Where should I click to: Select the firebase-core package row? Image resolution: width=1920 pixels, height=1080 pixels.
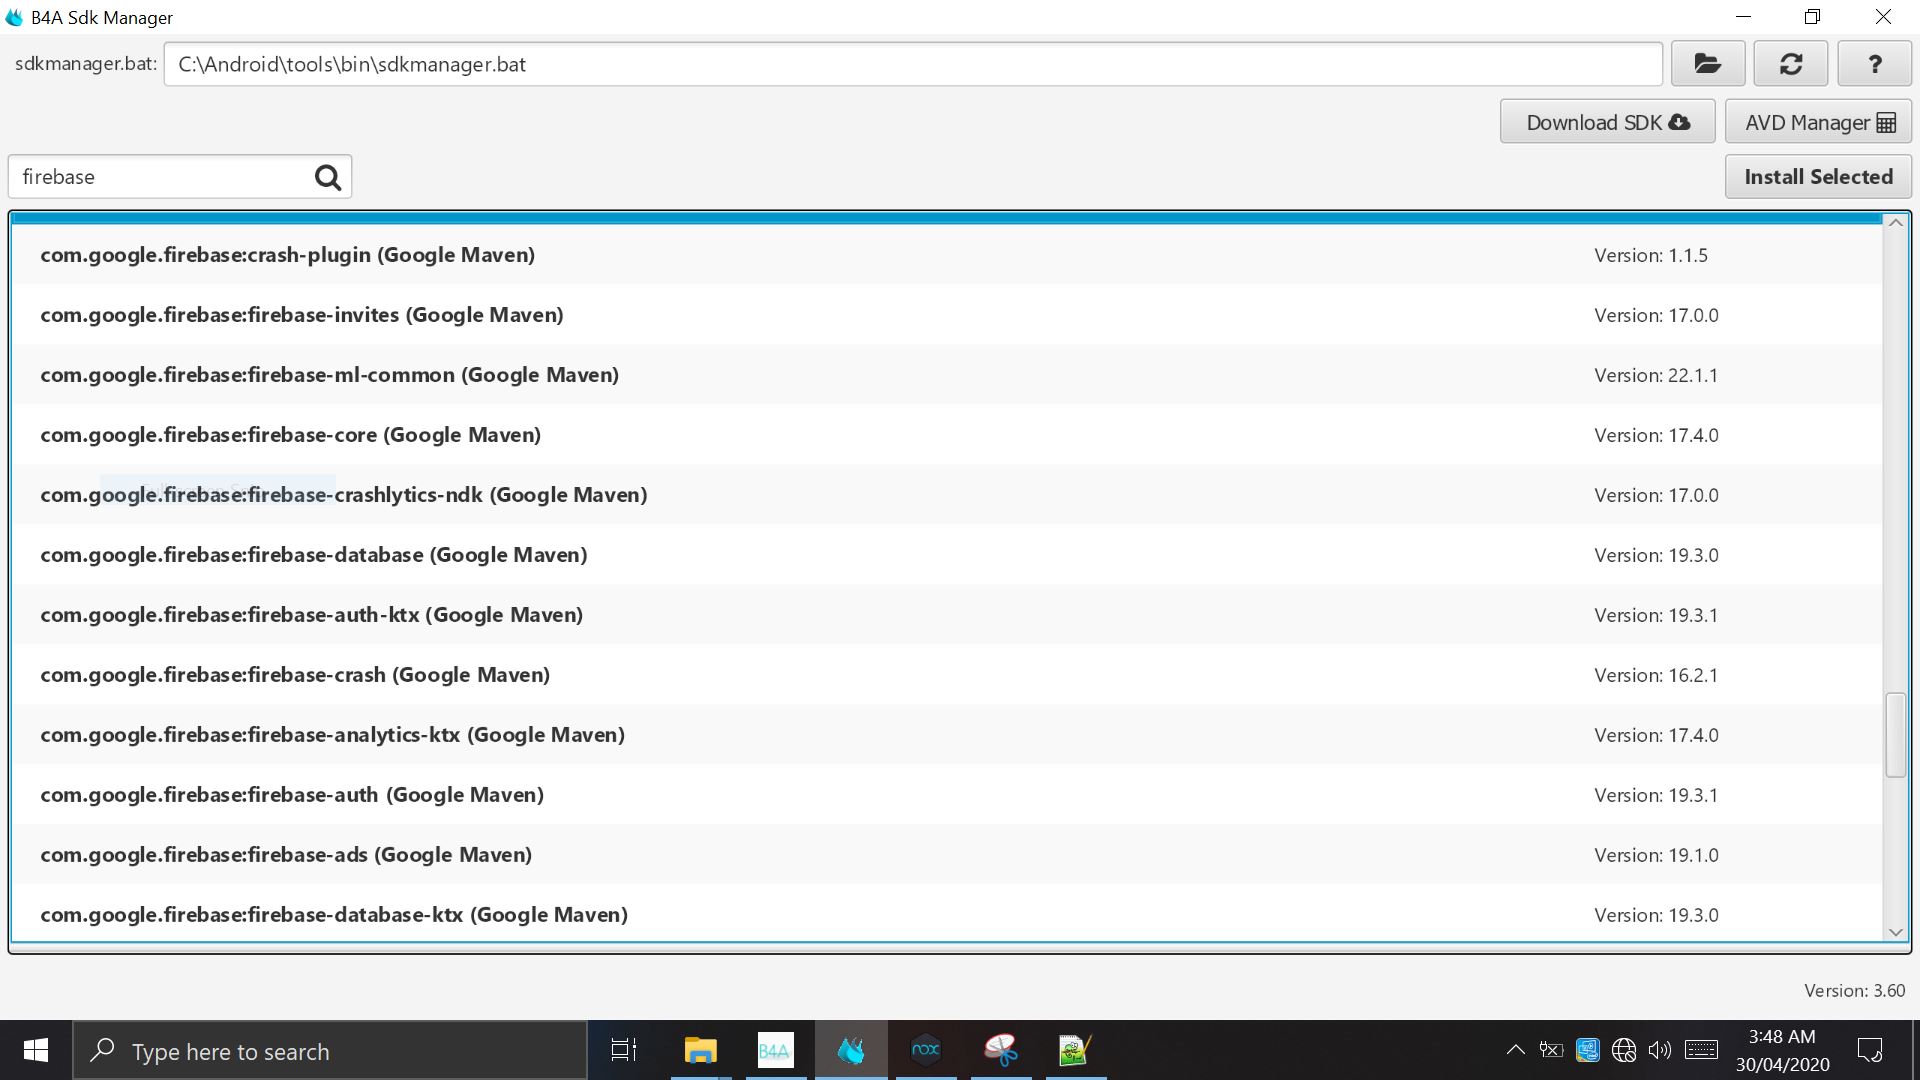coord(946,435)
